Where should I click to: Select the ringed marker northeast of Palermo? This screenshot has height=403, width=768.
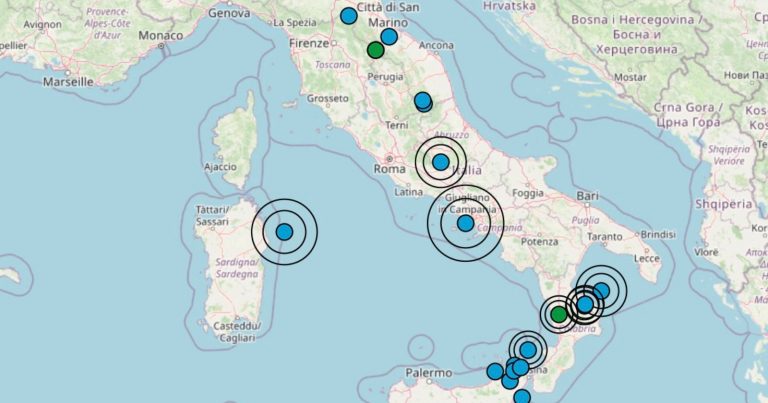click(527, 350)
